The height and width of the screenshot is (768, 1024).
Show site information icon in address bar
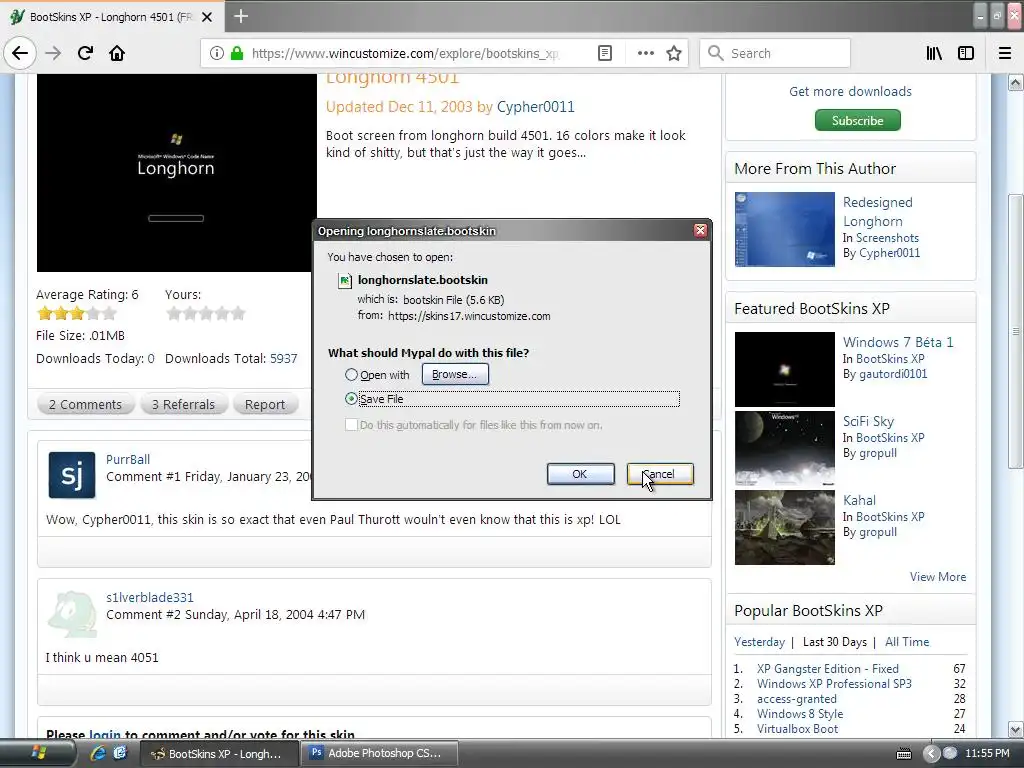[216, 53]
